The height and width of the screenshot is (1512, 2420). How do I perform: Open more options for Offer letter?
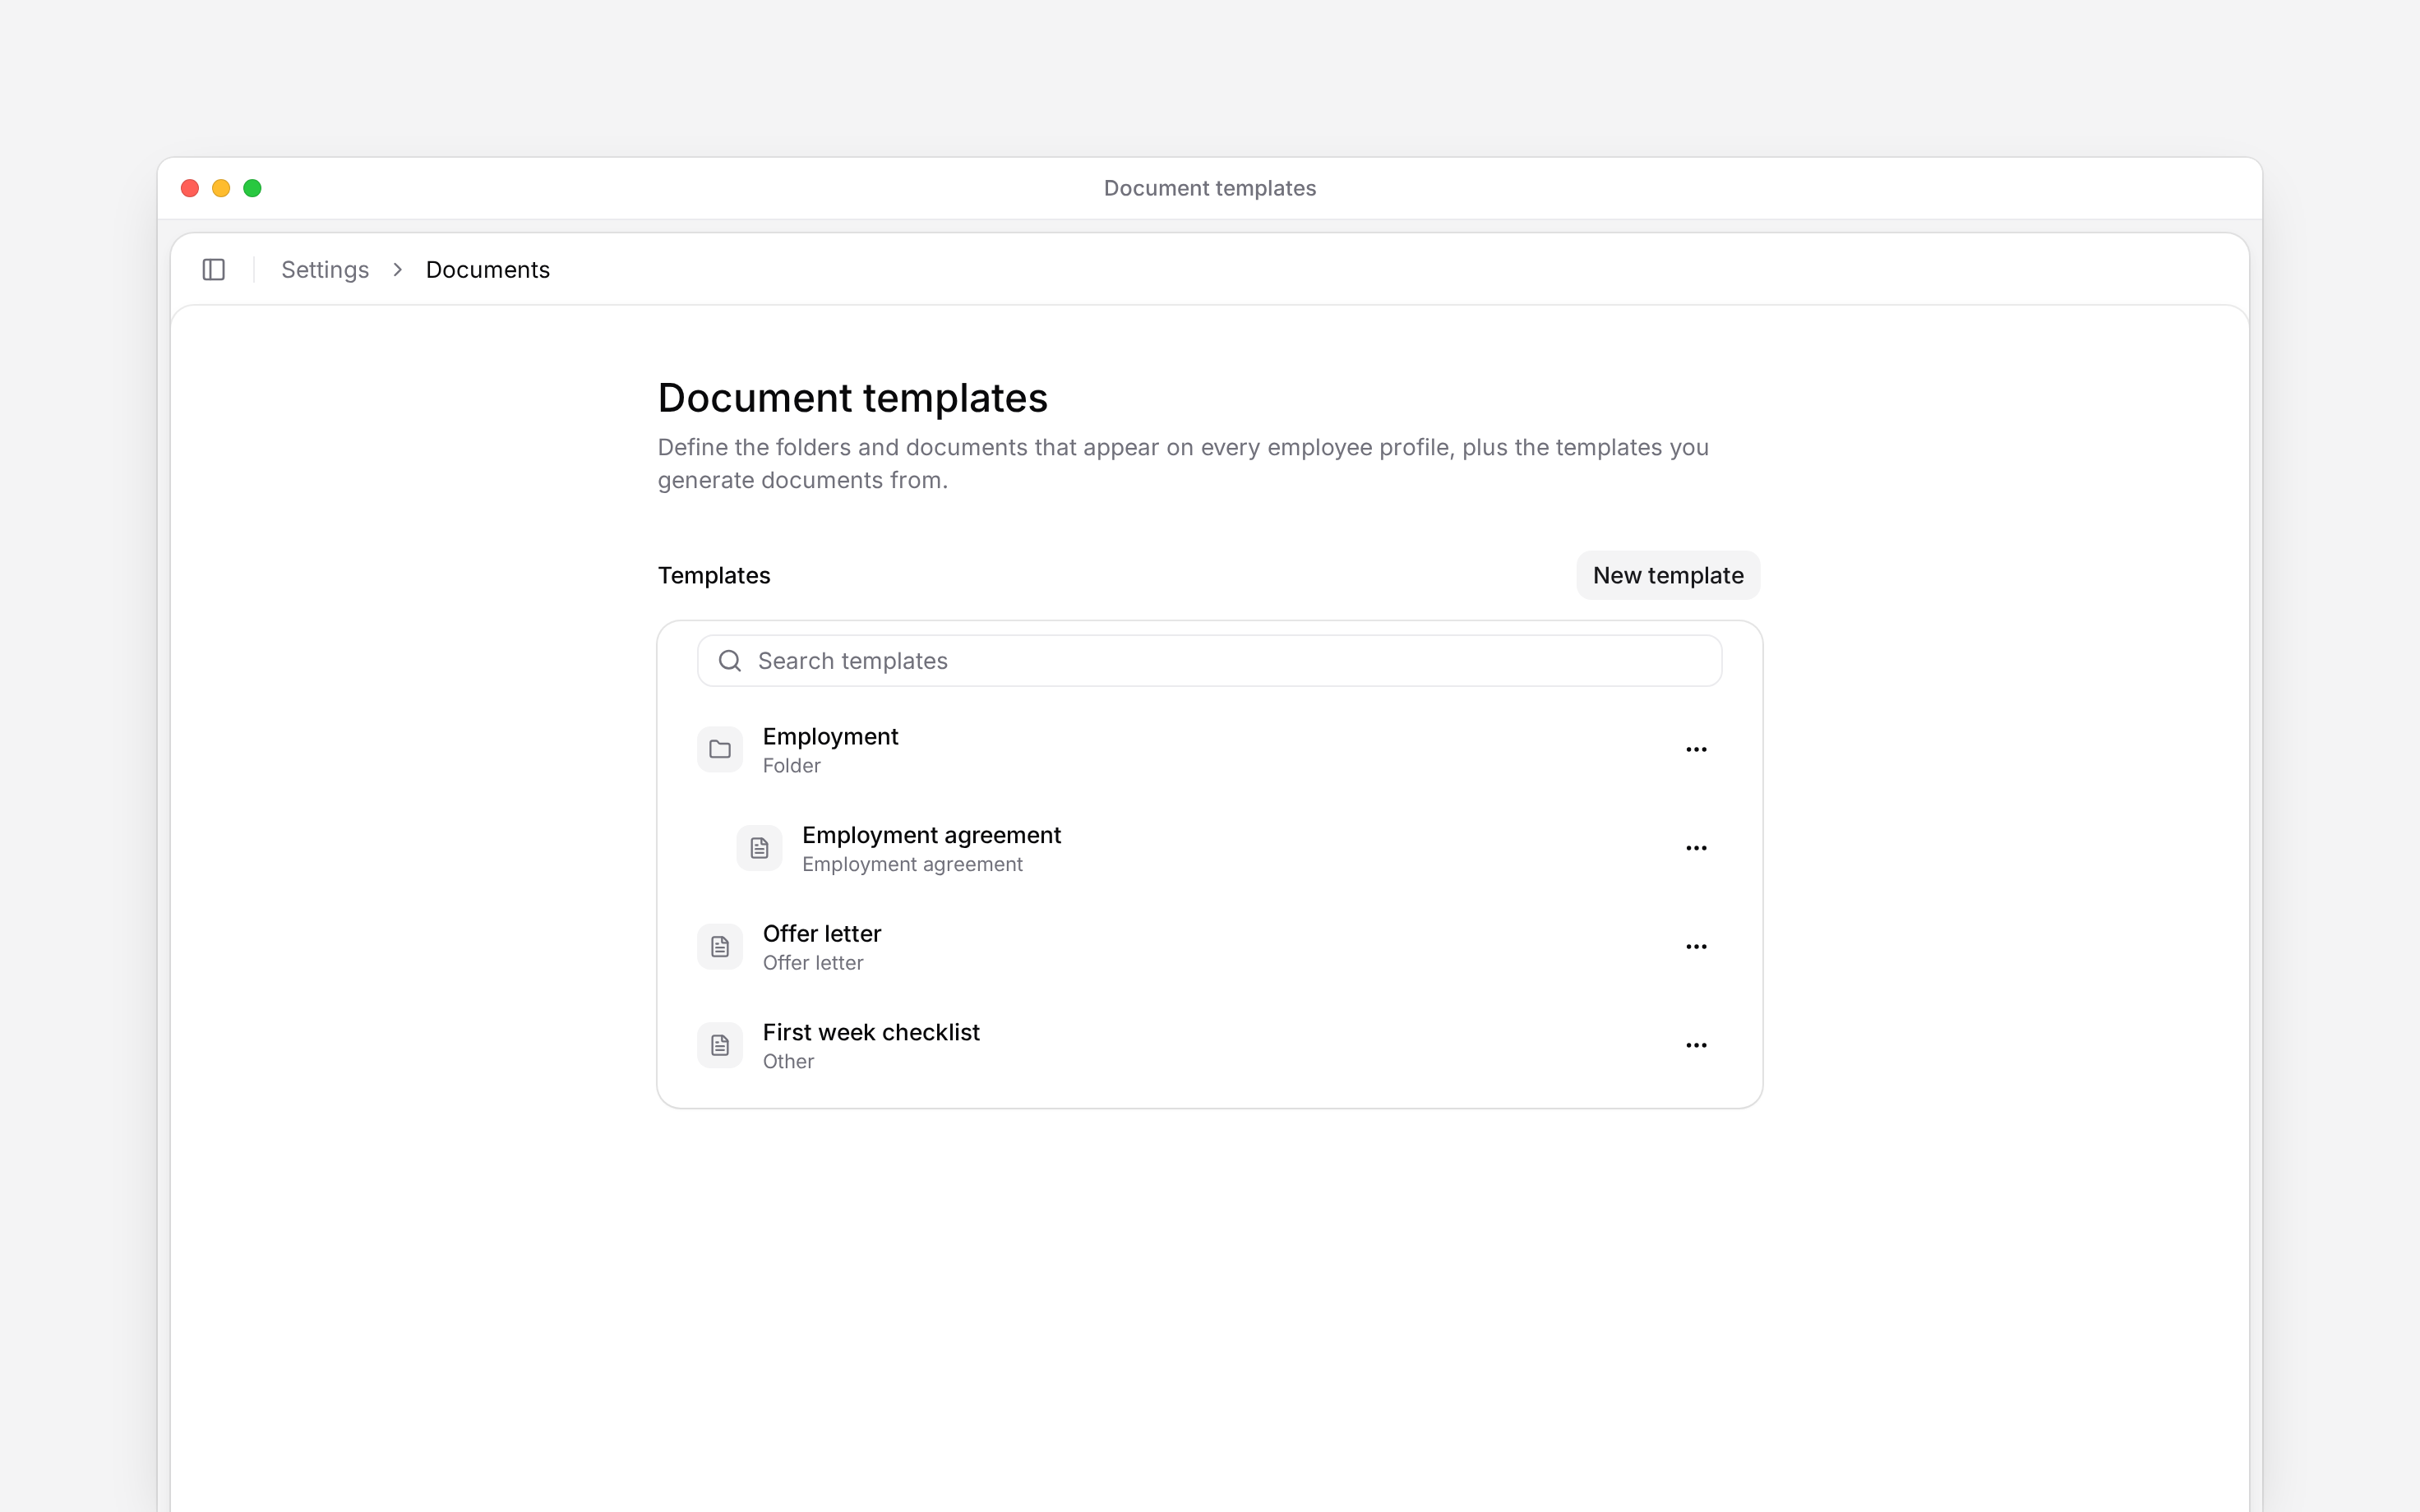1696,946
